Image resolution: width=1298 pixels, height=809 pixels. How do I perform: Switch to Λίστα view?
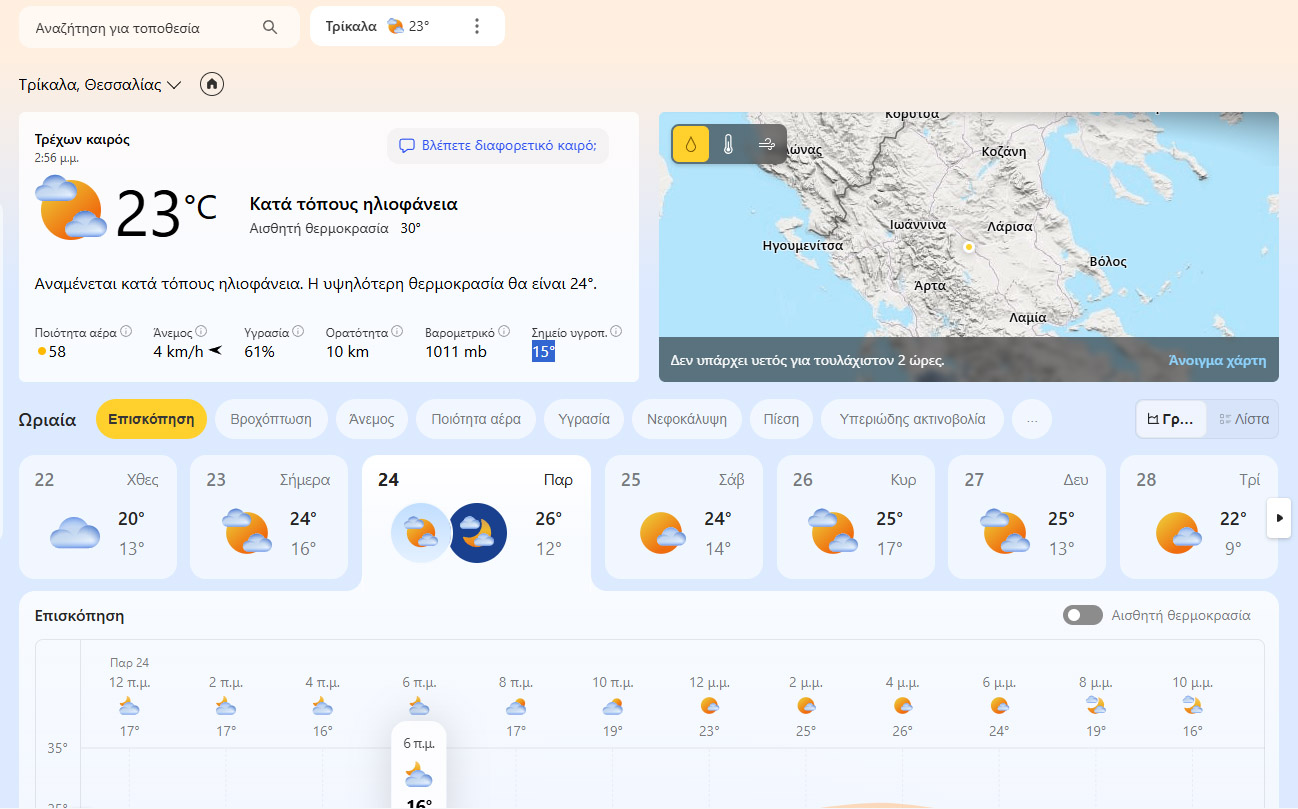pyautogui.click(x=1244, y=419)
